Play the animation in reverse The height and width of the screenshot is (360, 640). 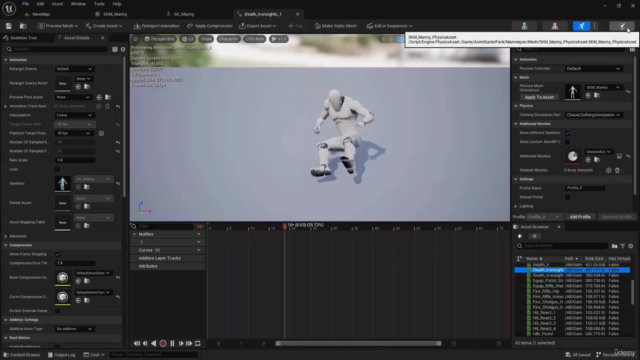pos(153,344)
